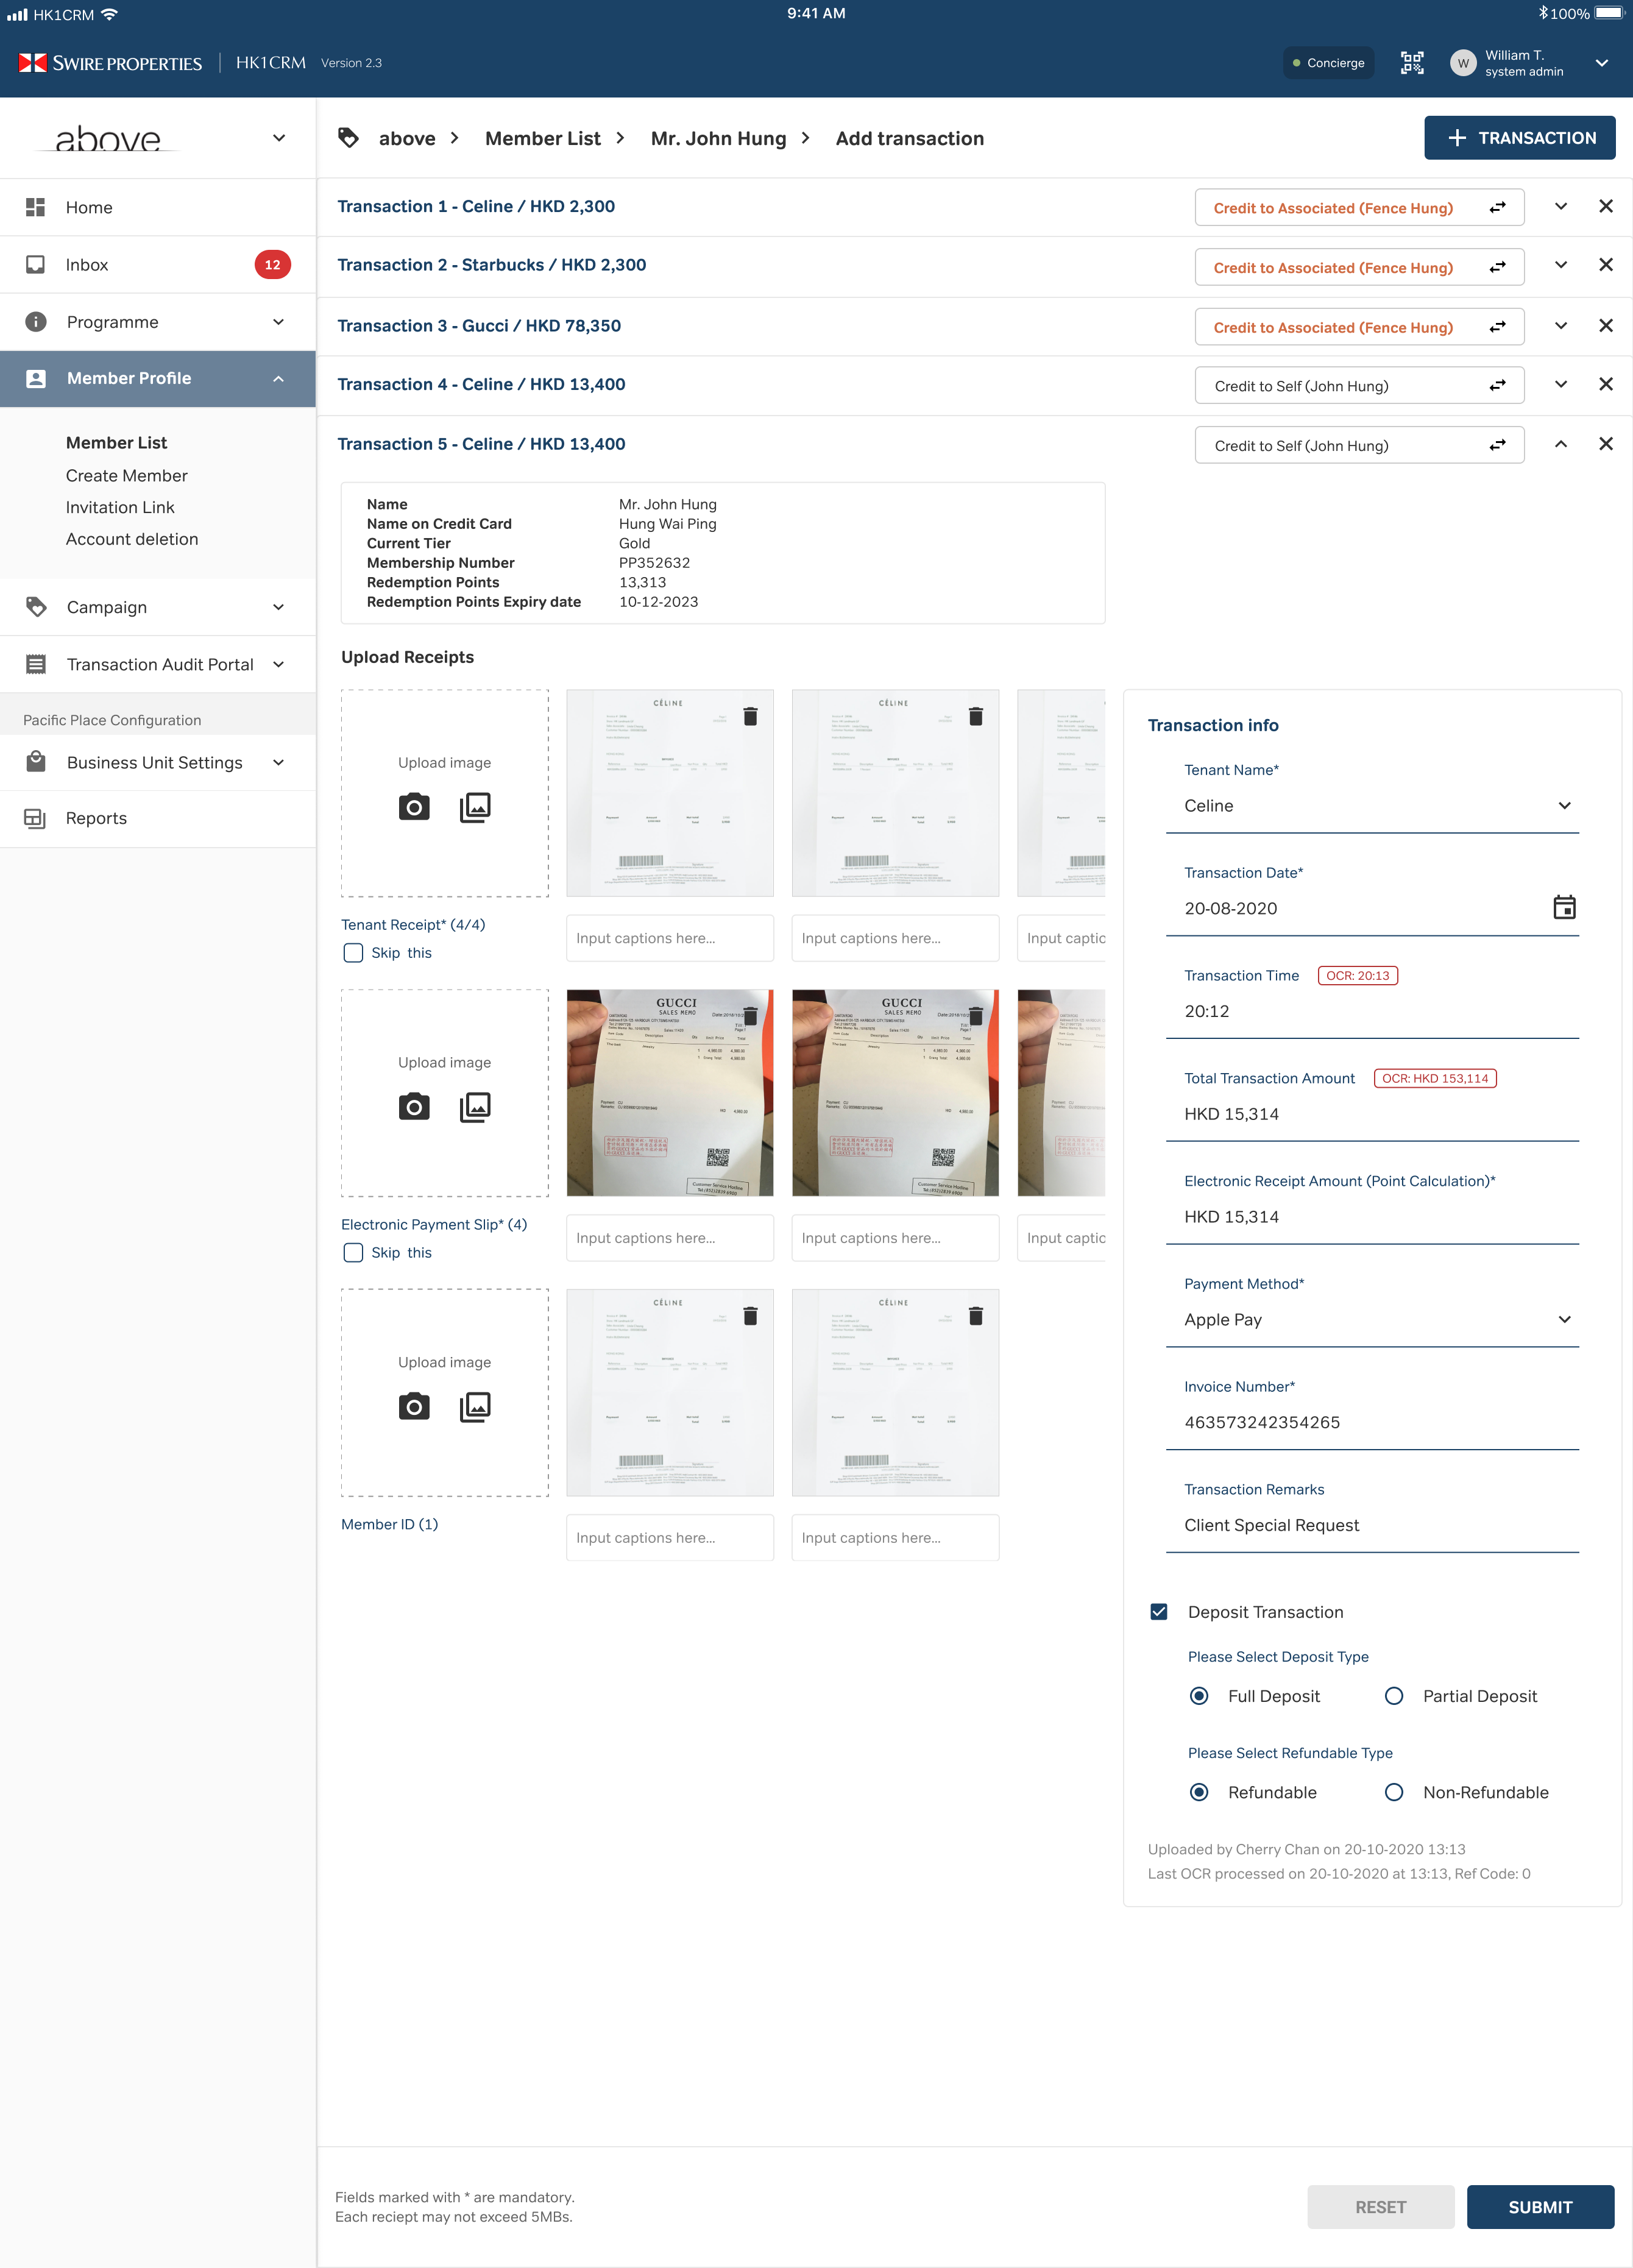Image resolution: width=1633 pixels, height=2268 pixels.
Task: Open Transaction 2 - Starbucks header link
Action: (491, 265)
